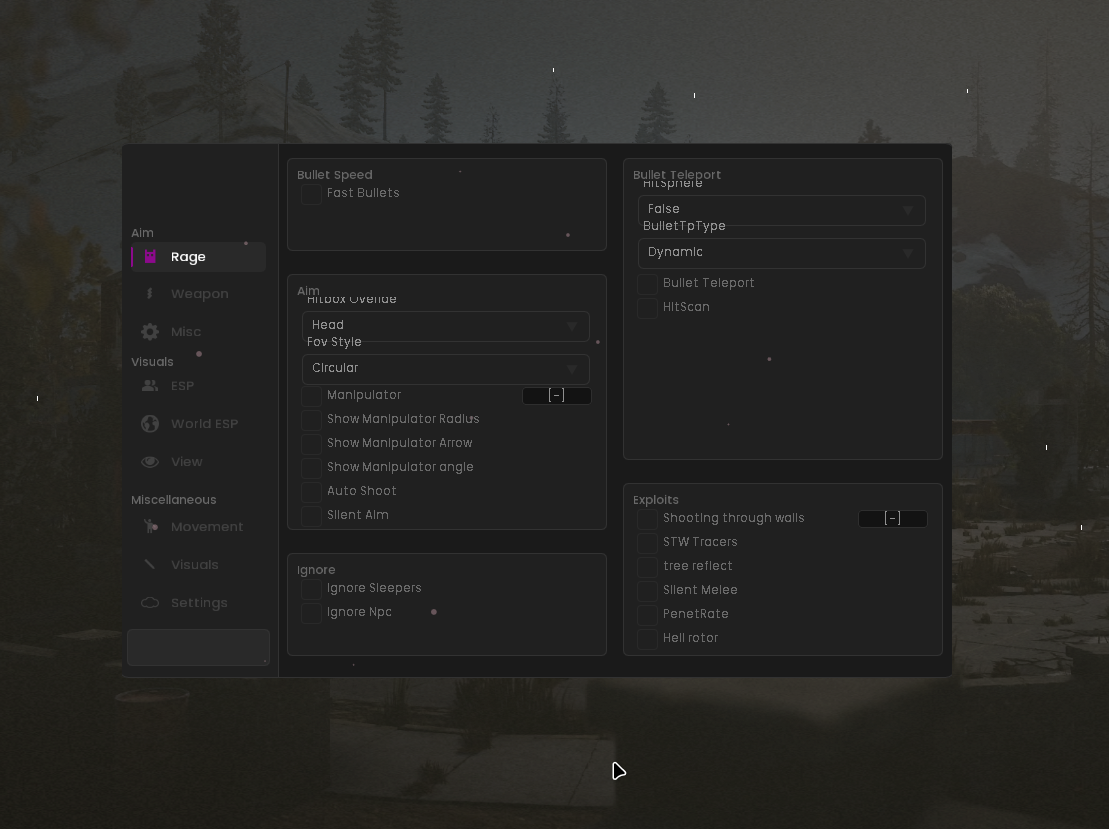Open the Fov Style dropdown showing Circular
1109x829 pixels.
(x=446, y=369)
